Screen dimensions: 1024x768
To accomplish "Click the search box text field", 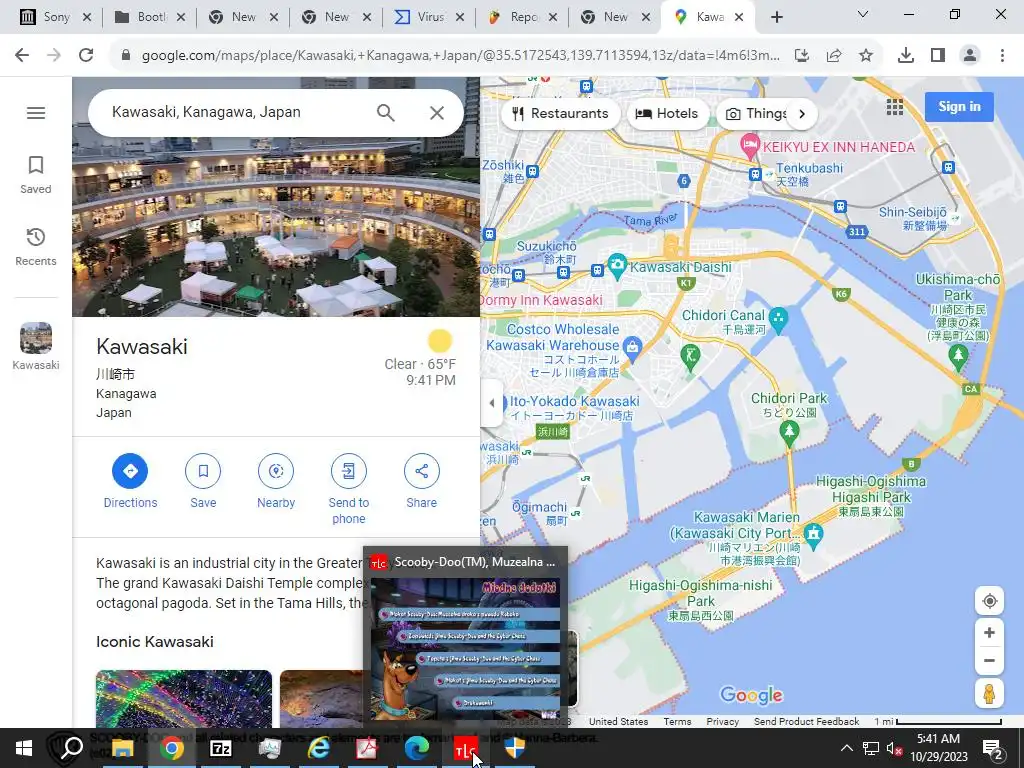I will 235,112.
